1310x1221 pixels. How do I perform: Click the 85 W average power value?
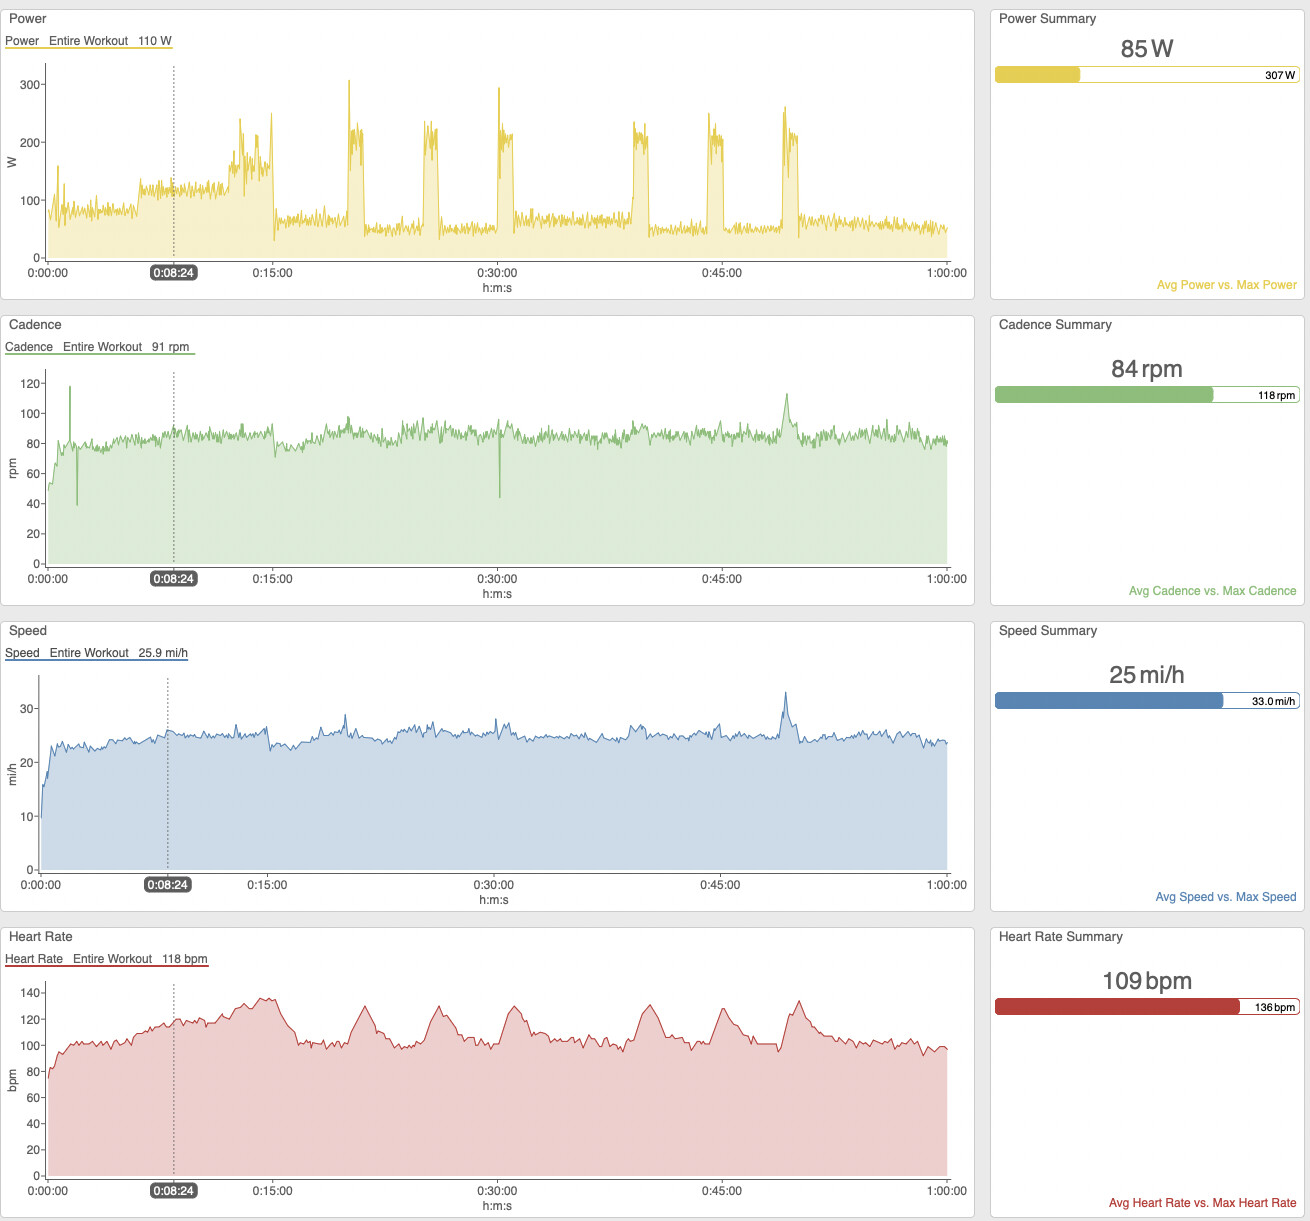point(1147,49)
